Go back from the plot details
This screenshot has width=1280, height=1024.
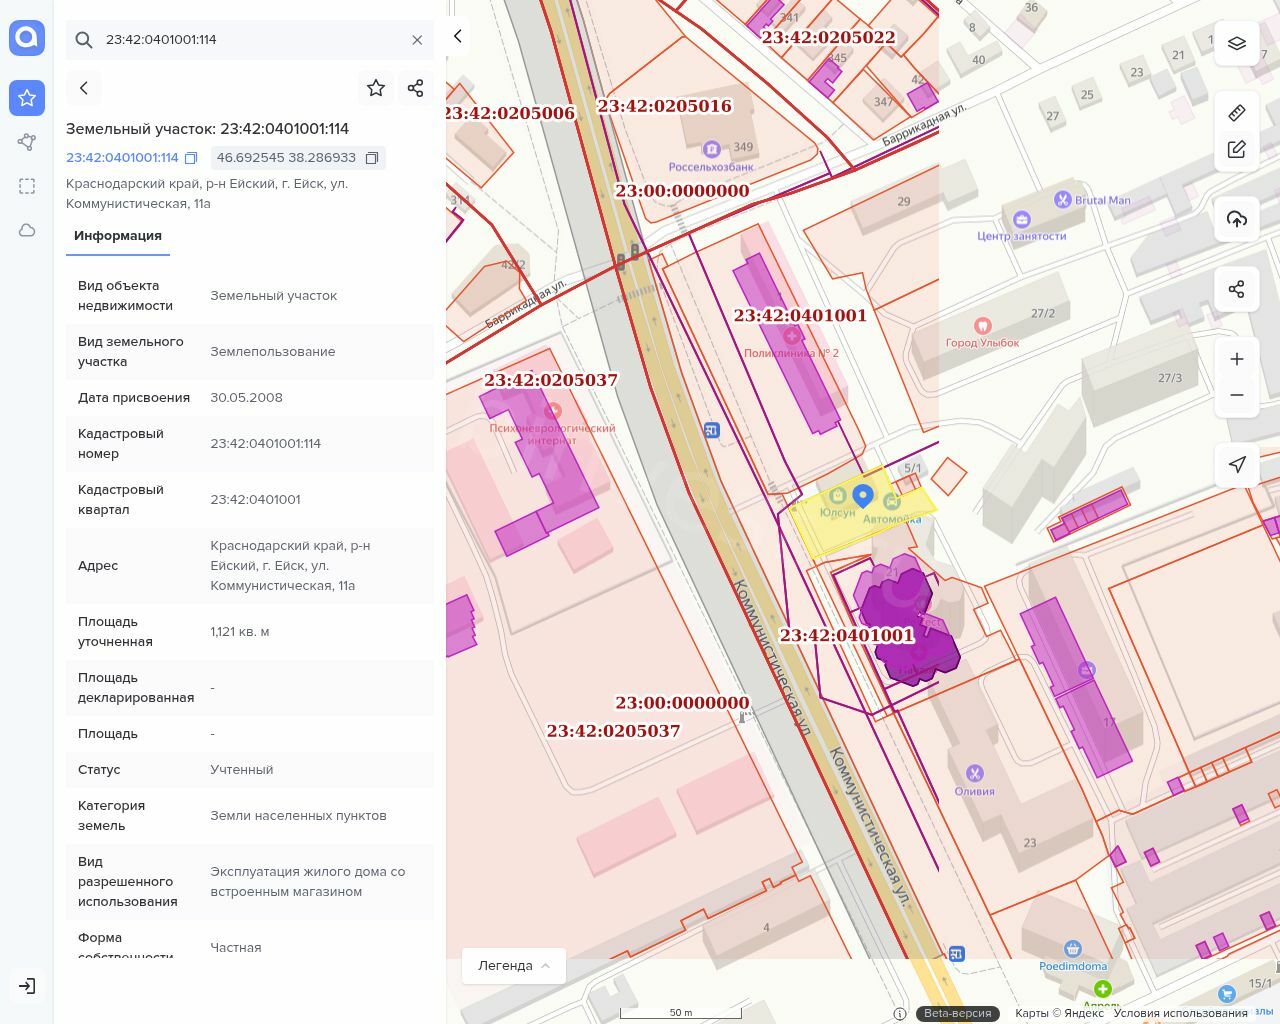coord(84,88)
